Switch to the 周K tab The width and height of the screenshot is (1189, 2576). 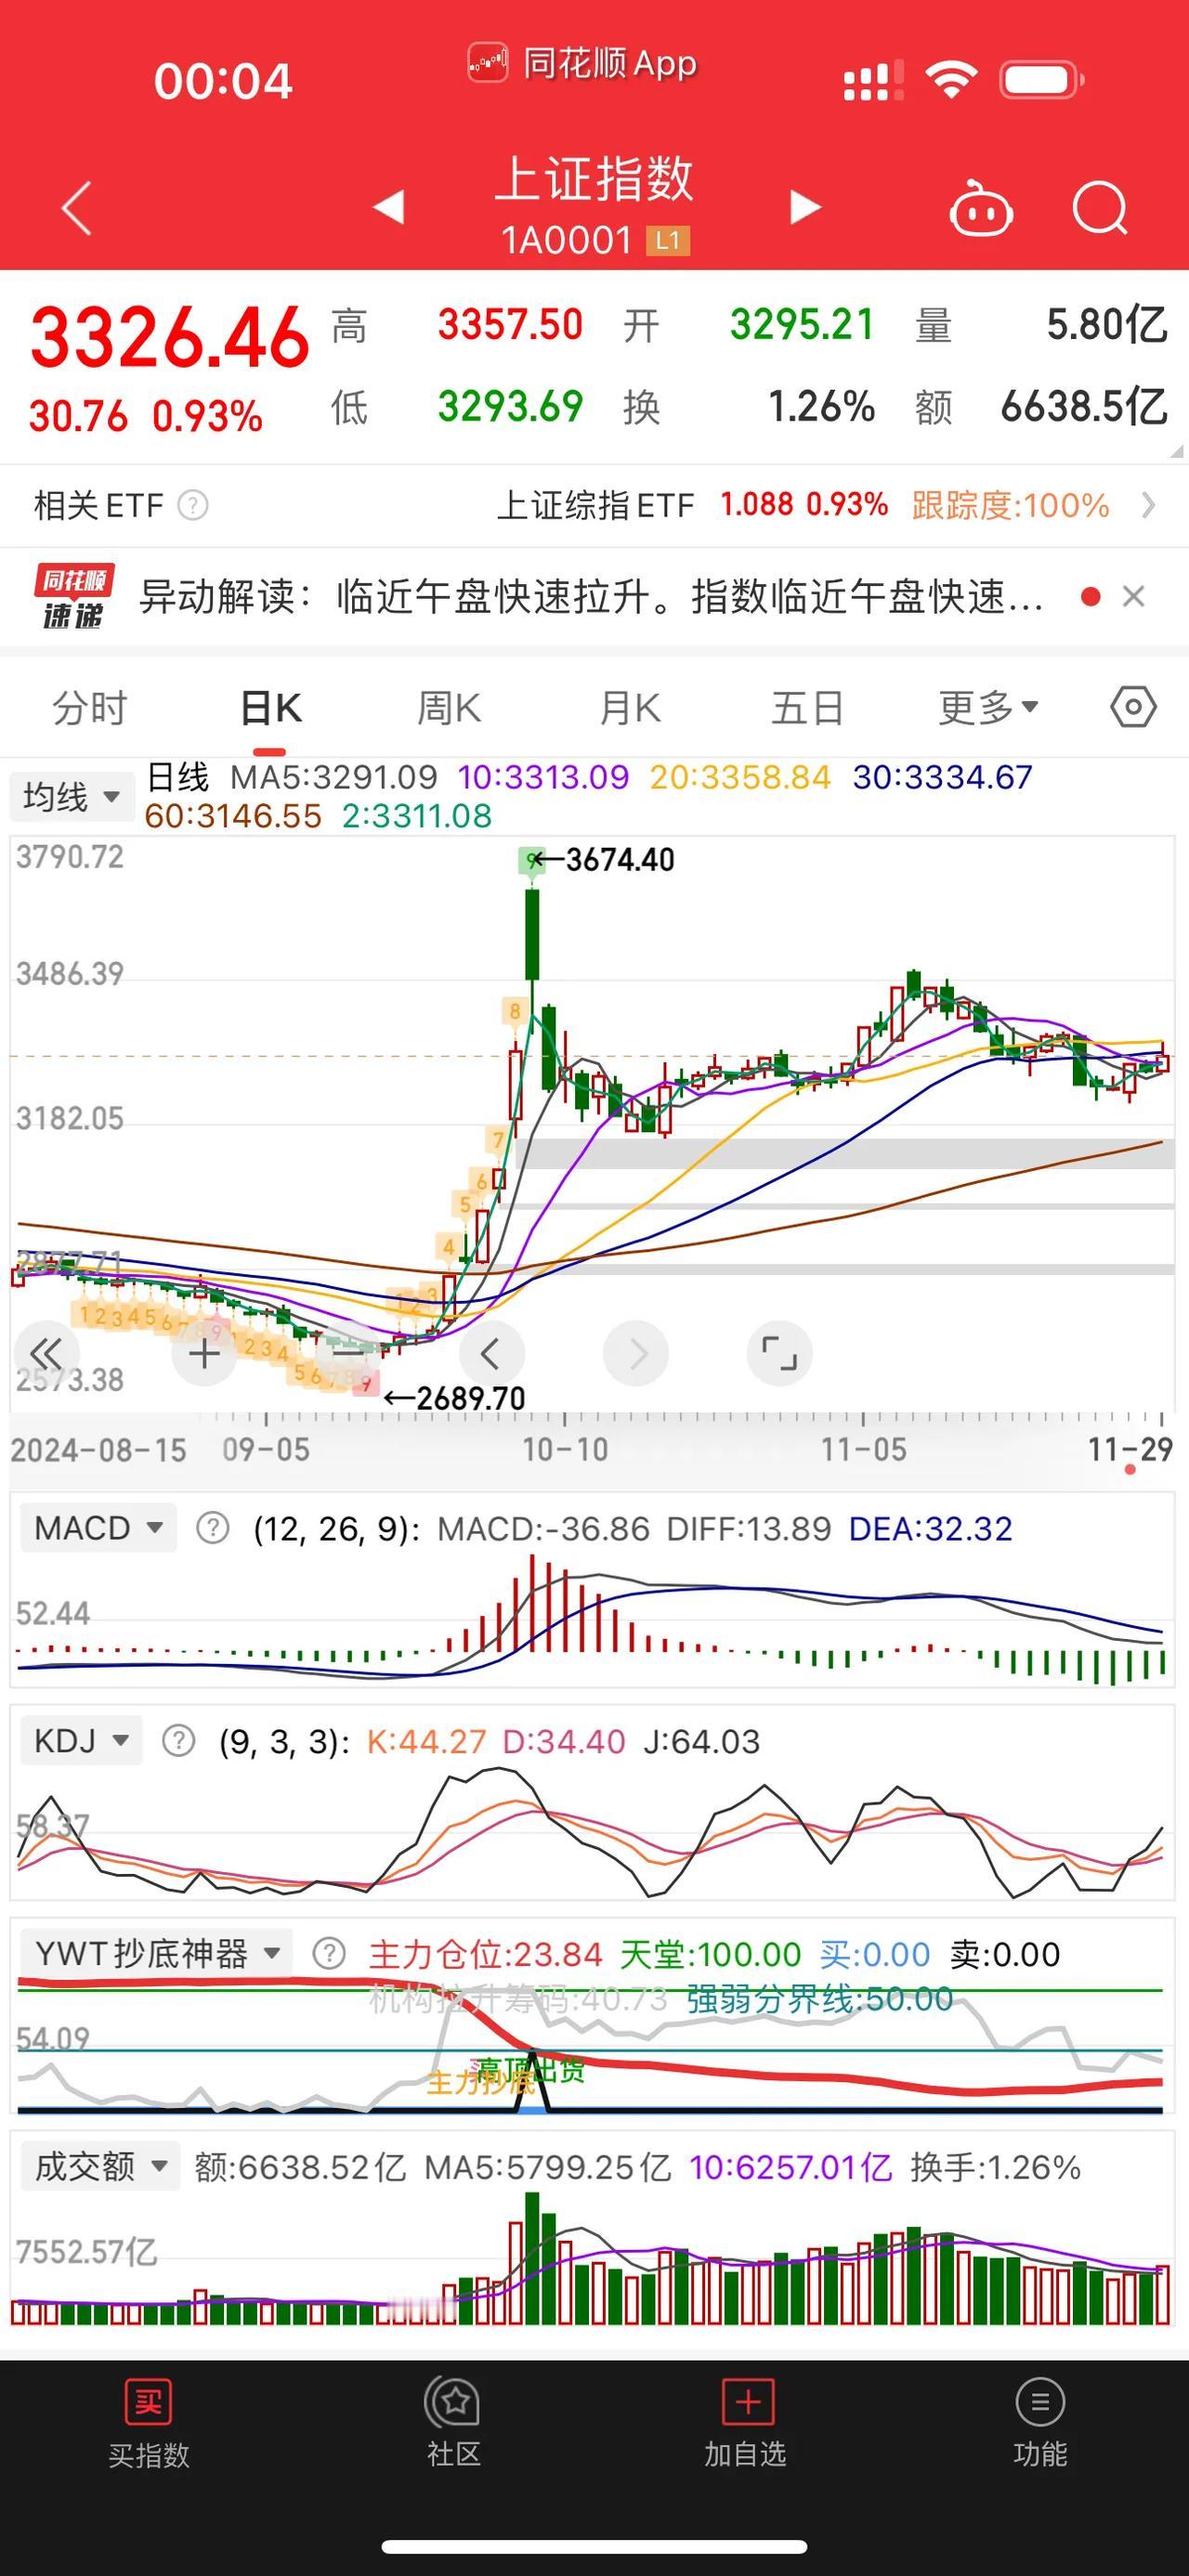point(449,708)
